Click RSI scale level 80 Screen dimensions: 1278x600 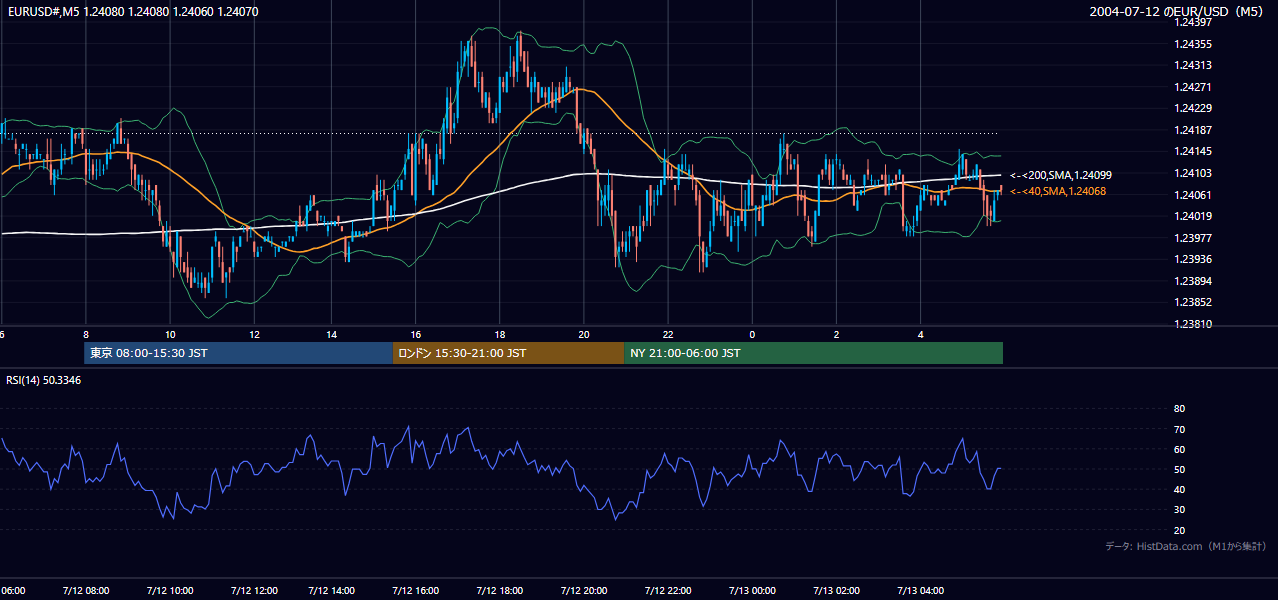1179,409
